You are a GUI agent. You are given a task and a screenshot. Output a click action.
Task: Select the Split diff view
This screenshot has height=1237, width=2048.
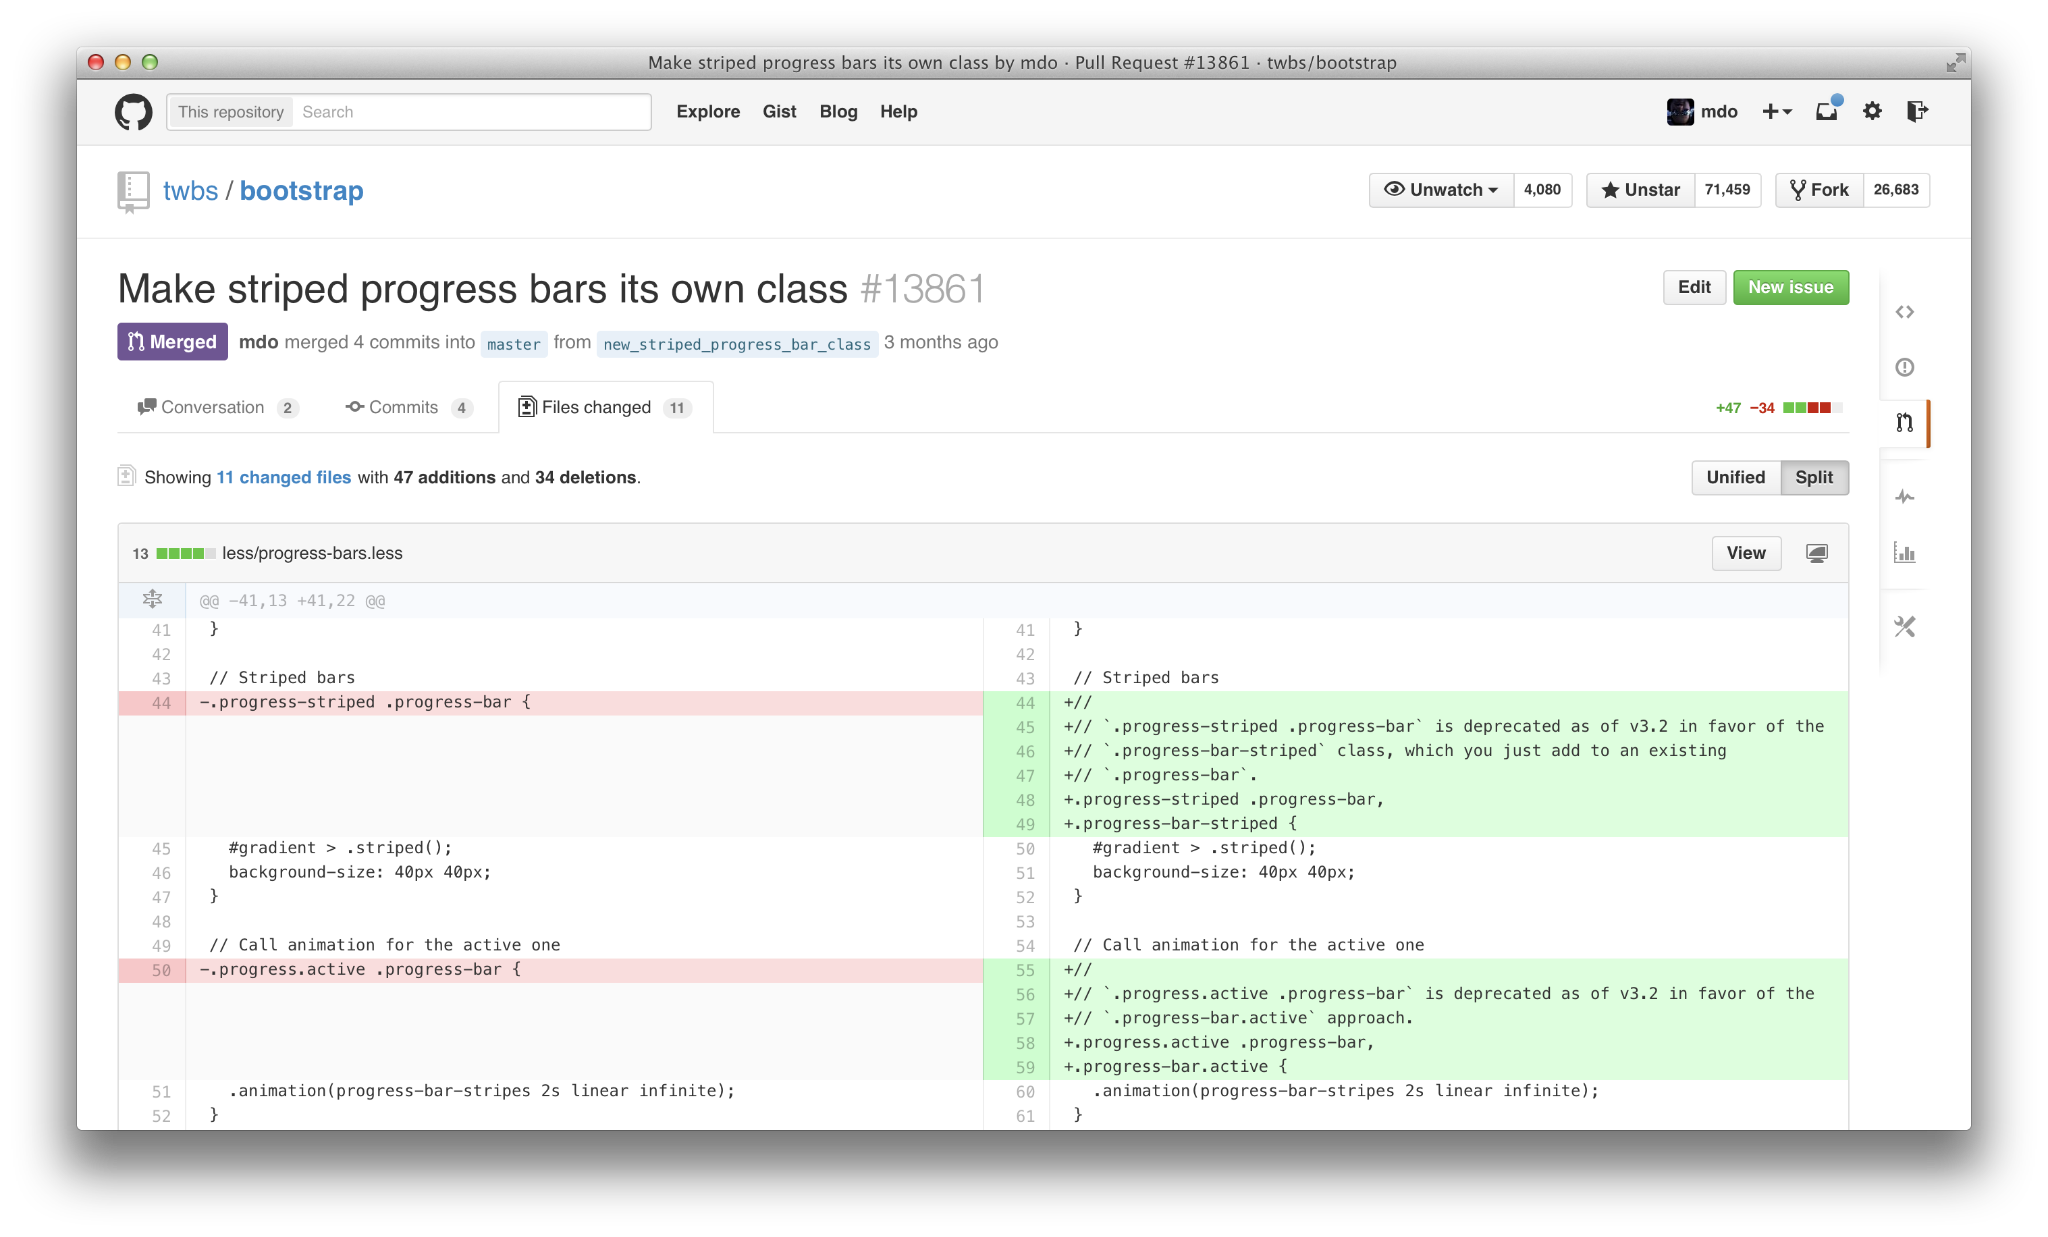click(1814, 478)
